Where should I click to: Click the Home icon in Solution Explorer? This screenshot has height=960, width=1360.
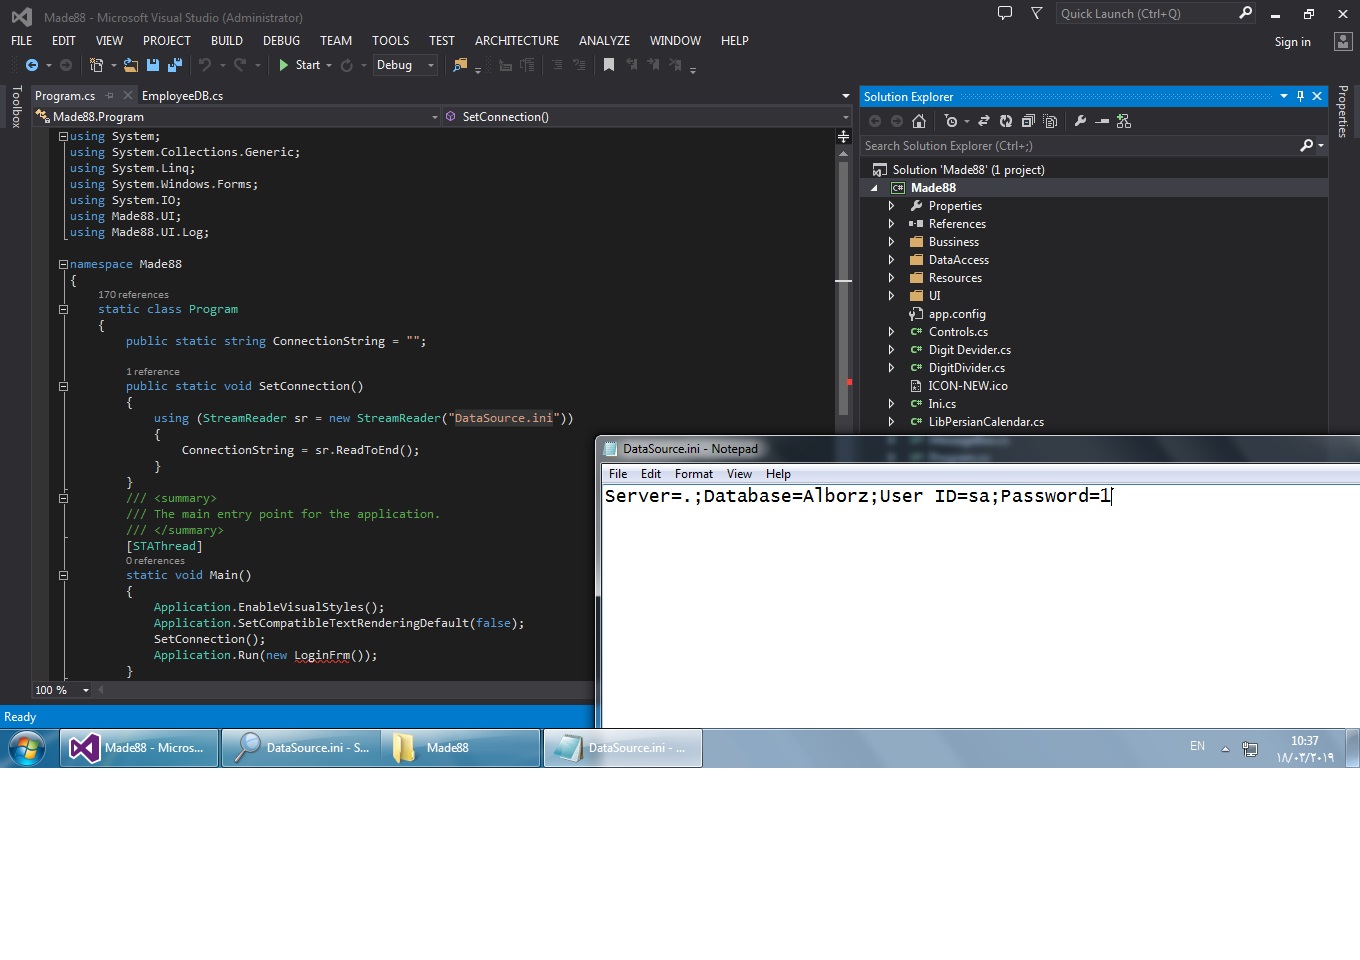(919, 121)
